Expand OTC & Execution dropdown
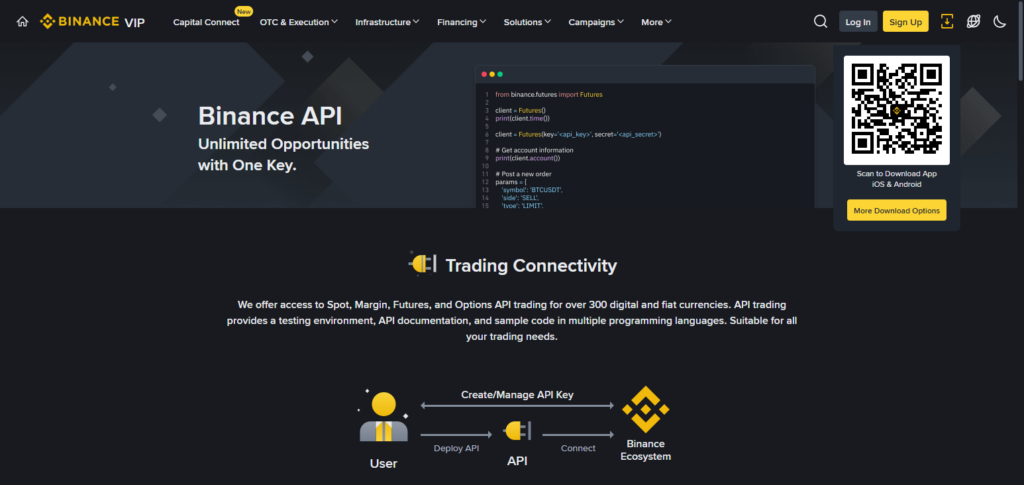Image resolution: width=1024 pixels, height=485 pixels. [298, 22]
